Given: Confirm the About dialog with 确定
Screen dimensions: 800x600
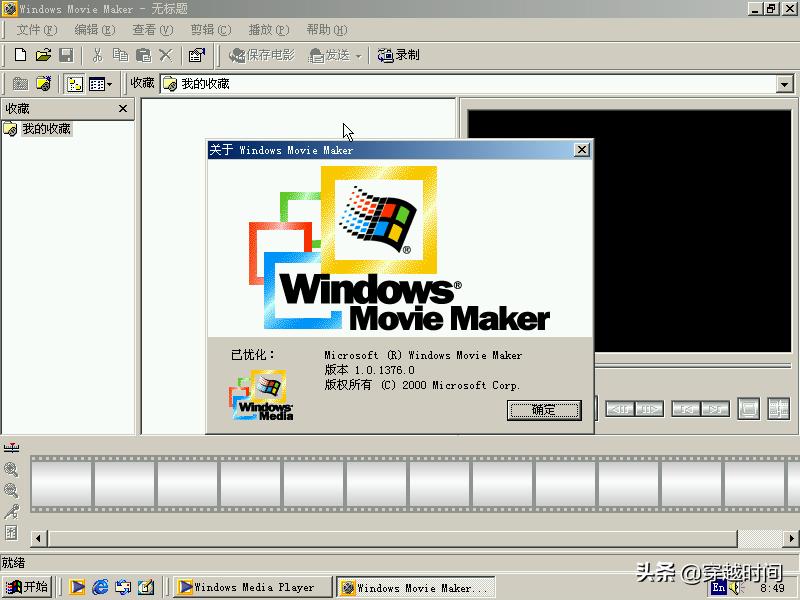Looking at the screenshot, I should pyautogui.click(x=543, y=410).
